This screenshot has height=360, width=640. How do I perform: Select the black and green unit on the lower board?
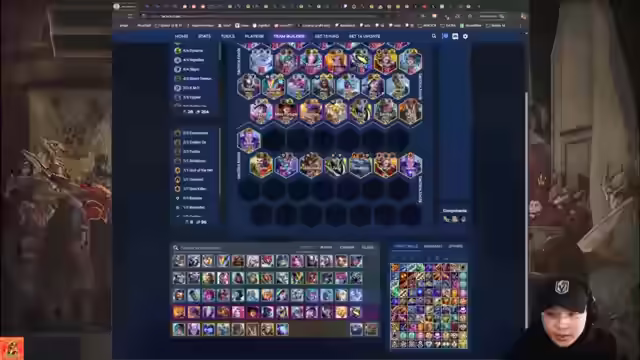click(x=336, y=165)
